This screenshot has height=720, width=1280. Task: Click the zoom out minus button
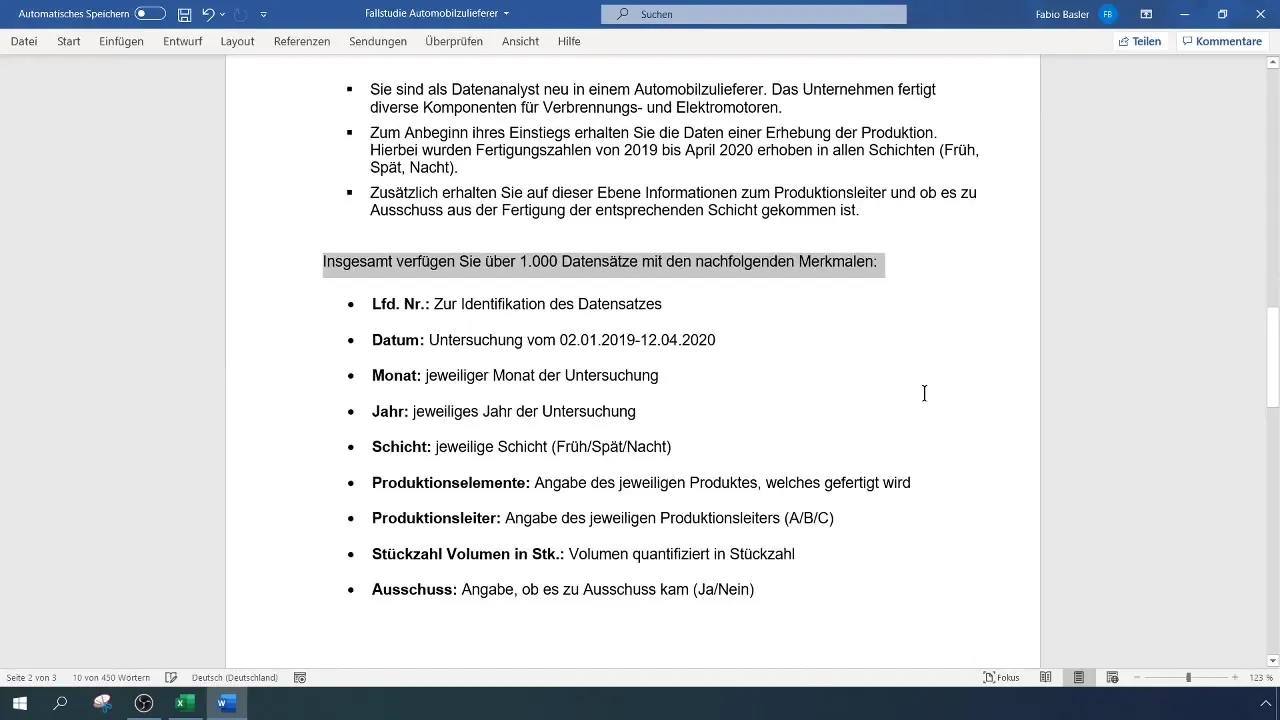(1137, 677)
